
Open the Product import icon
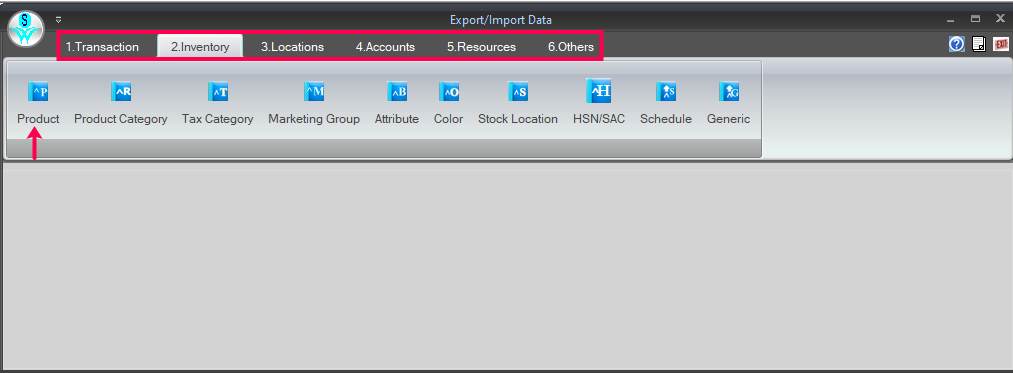tap(38, 92)
